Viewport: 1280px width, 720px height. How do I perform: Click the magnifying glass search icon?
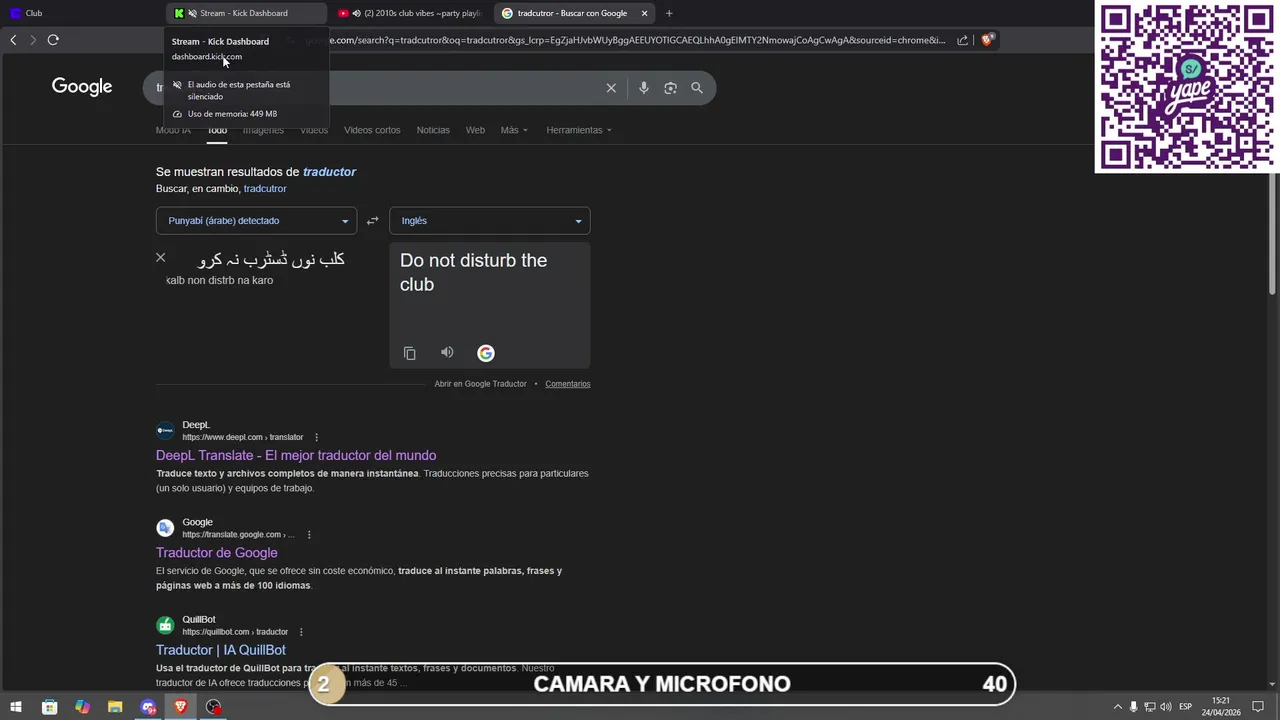click(x=697, y=88)
